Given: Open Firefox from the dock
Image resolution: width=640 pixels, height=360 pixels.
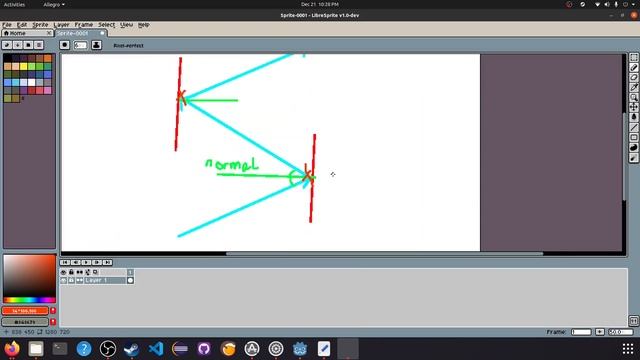Looking at the screenshot, I should 12,349.
